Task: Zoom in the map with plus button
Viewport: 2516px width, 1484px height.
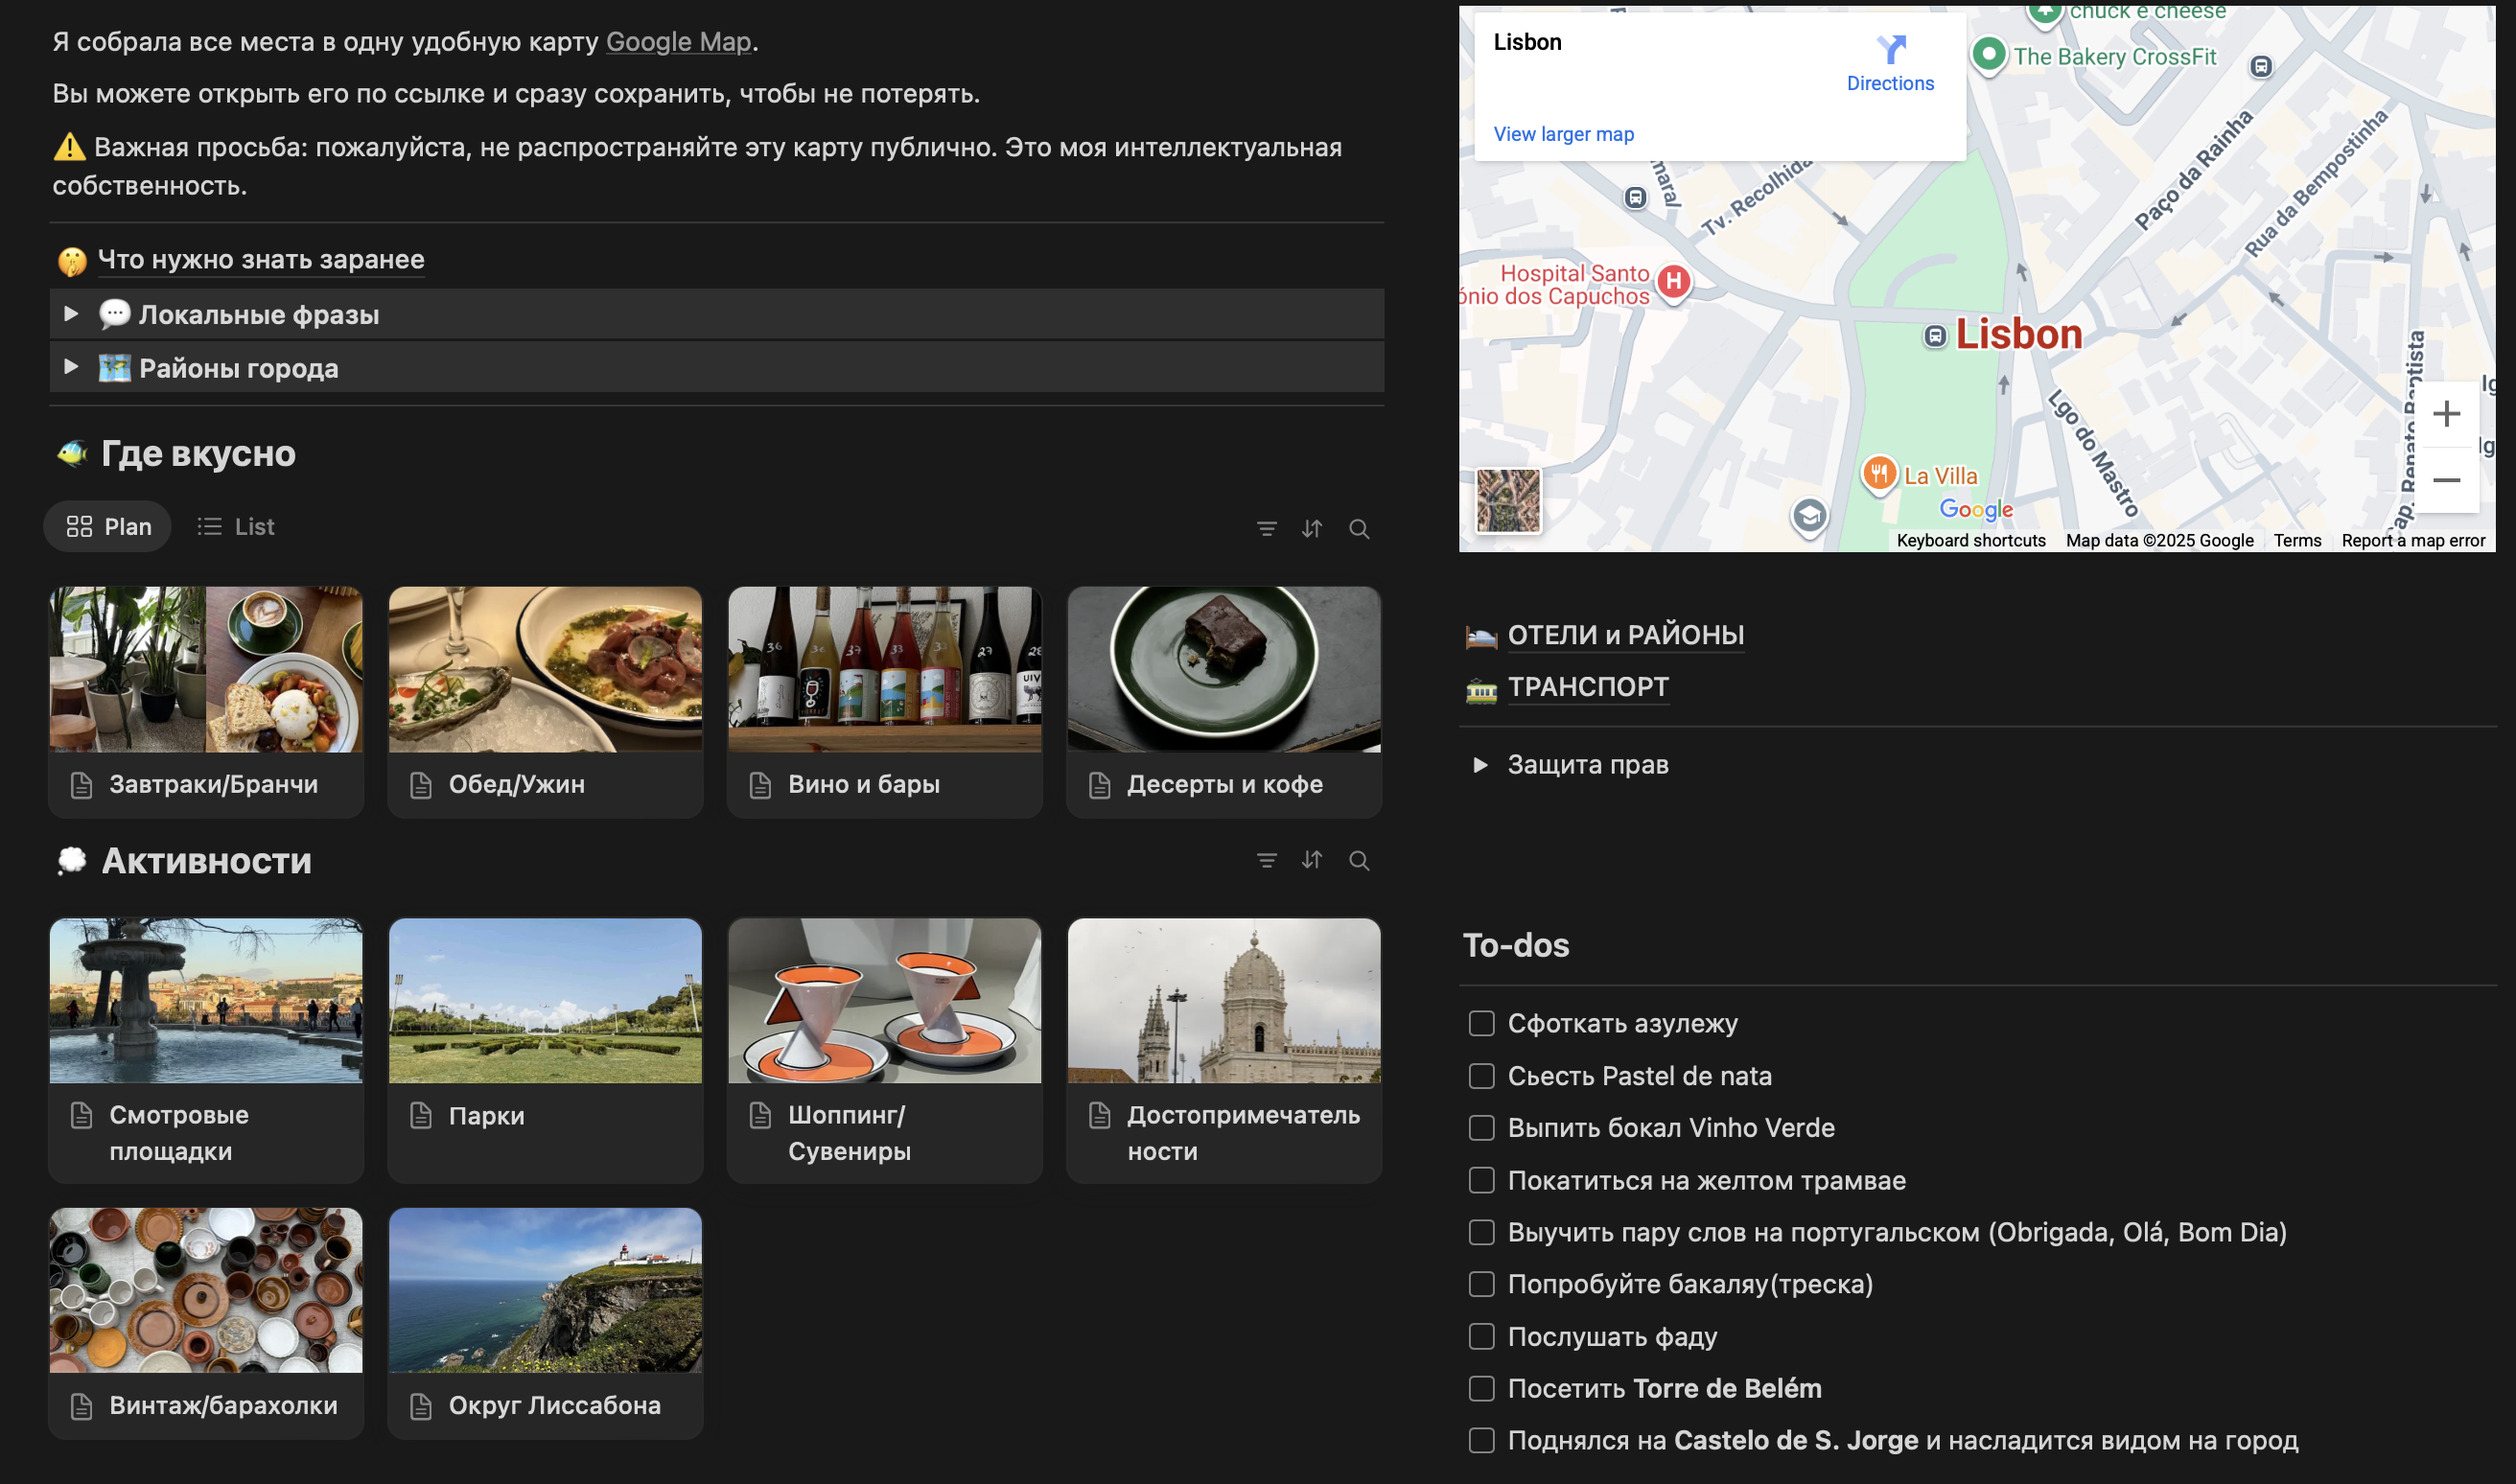Action: pos(2446,413)
